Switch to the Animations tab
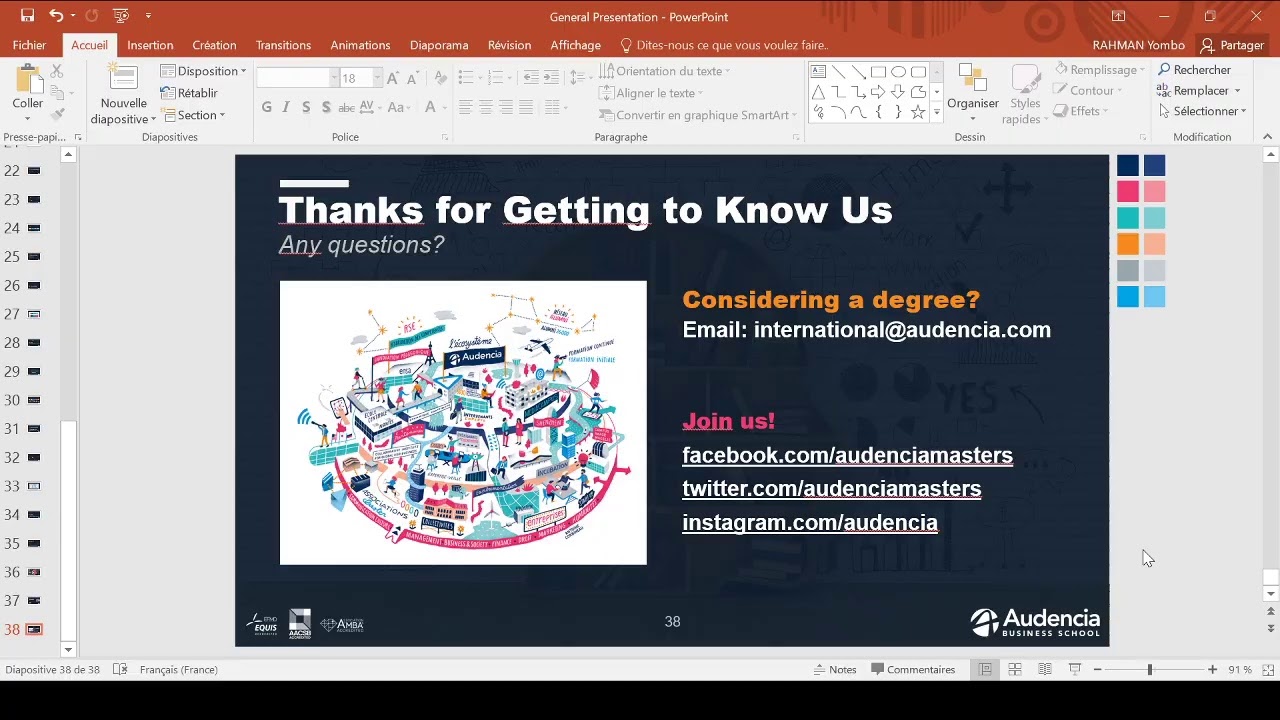Image resolution: width=1280 pixels, height=720 pixels. click(x=360, y=45)
